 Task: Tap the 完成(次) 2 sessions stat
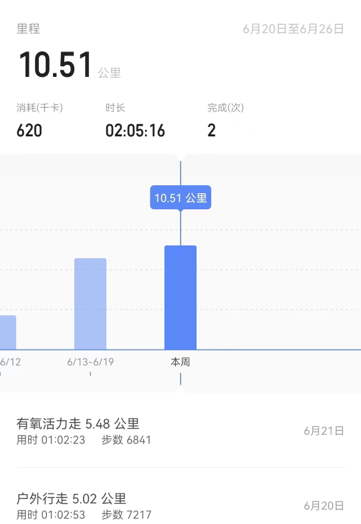[226, 121]
